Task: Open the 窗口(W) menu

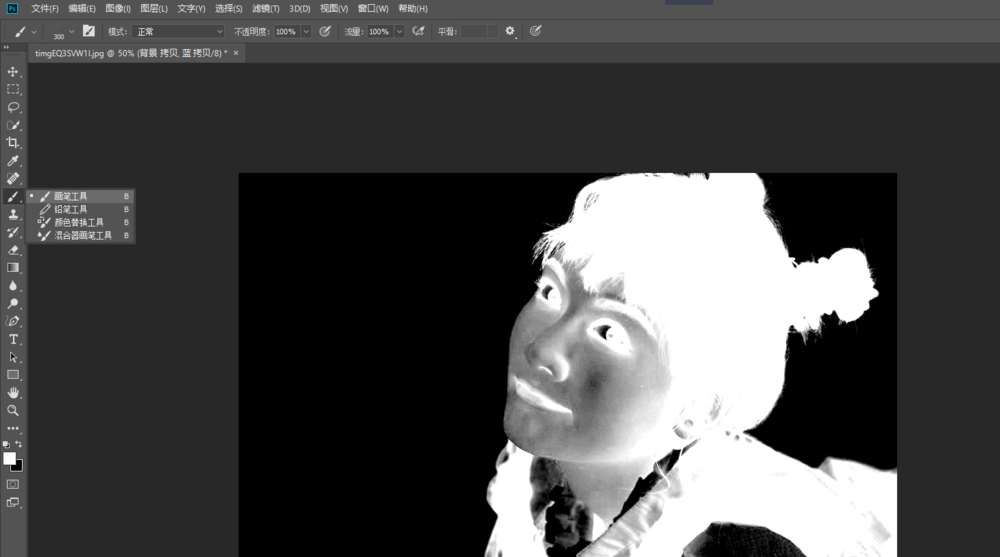Action: (373, 8)
